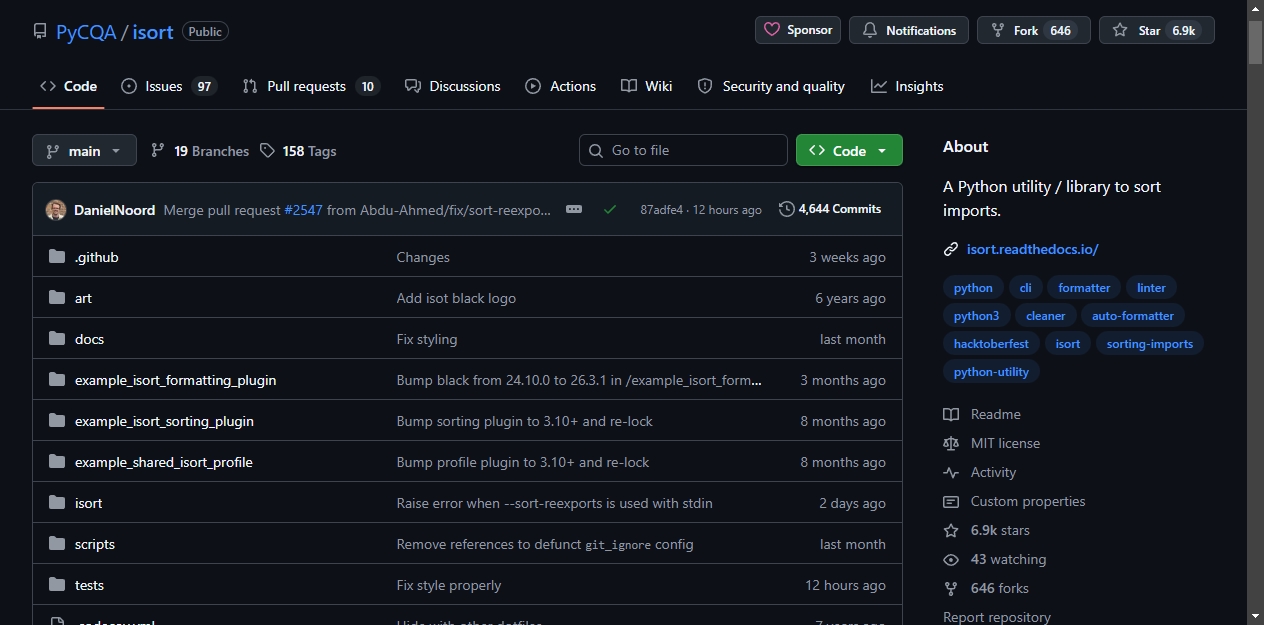Screen dimensions: 1264x625
Task: Click the link icon beside isort.readthedocs.io
Action: 951,249
